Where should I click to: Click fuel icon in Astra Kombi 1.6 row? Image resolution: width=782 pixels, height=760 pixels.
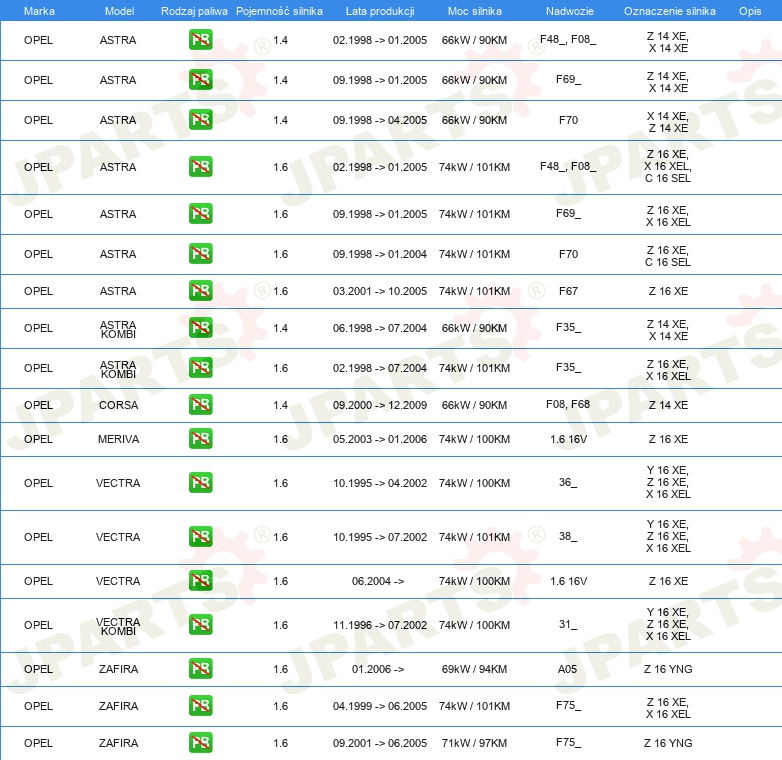tap(200, 368)
